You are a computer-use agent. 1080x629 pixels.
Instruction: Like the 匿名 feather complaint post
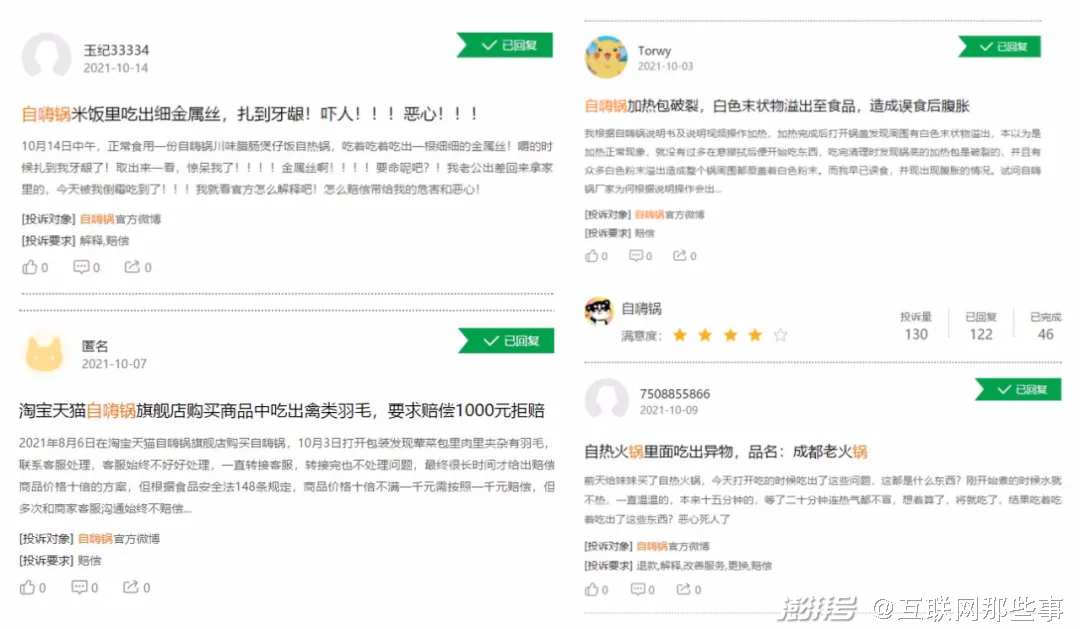tap(28, 588)
